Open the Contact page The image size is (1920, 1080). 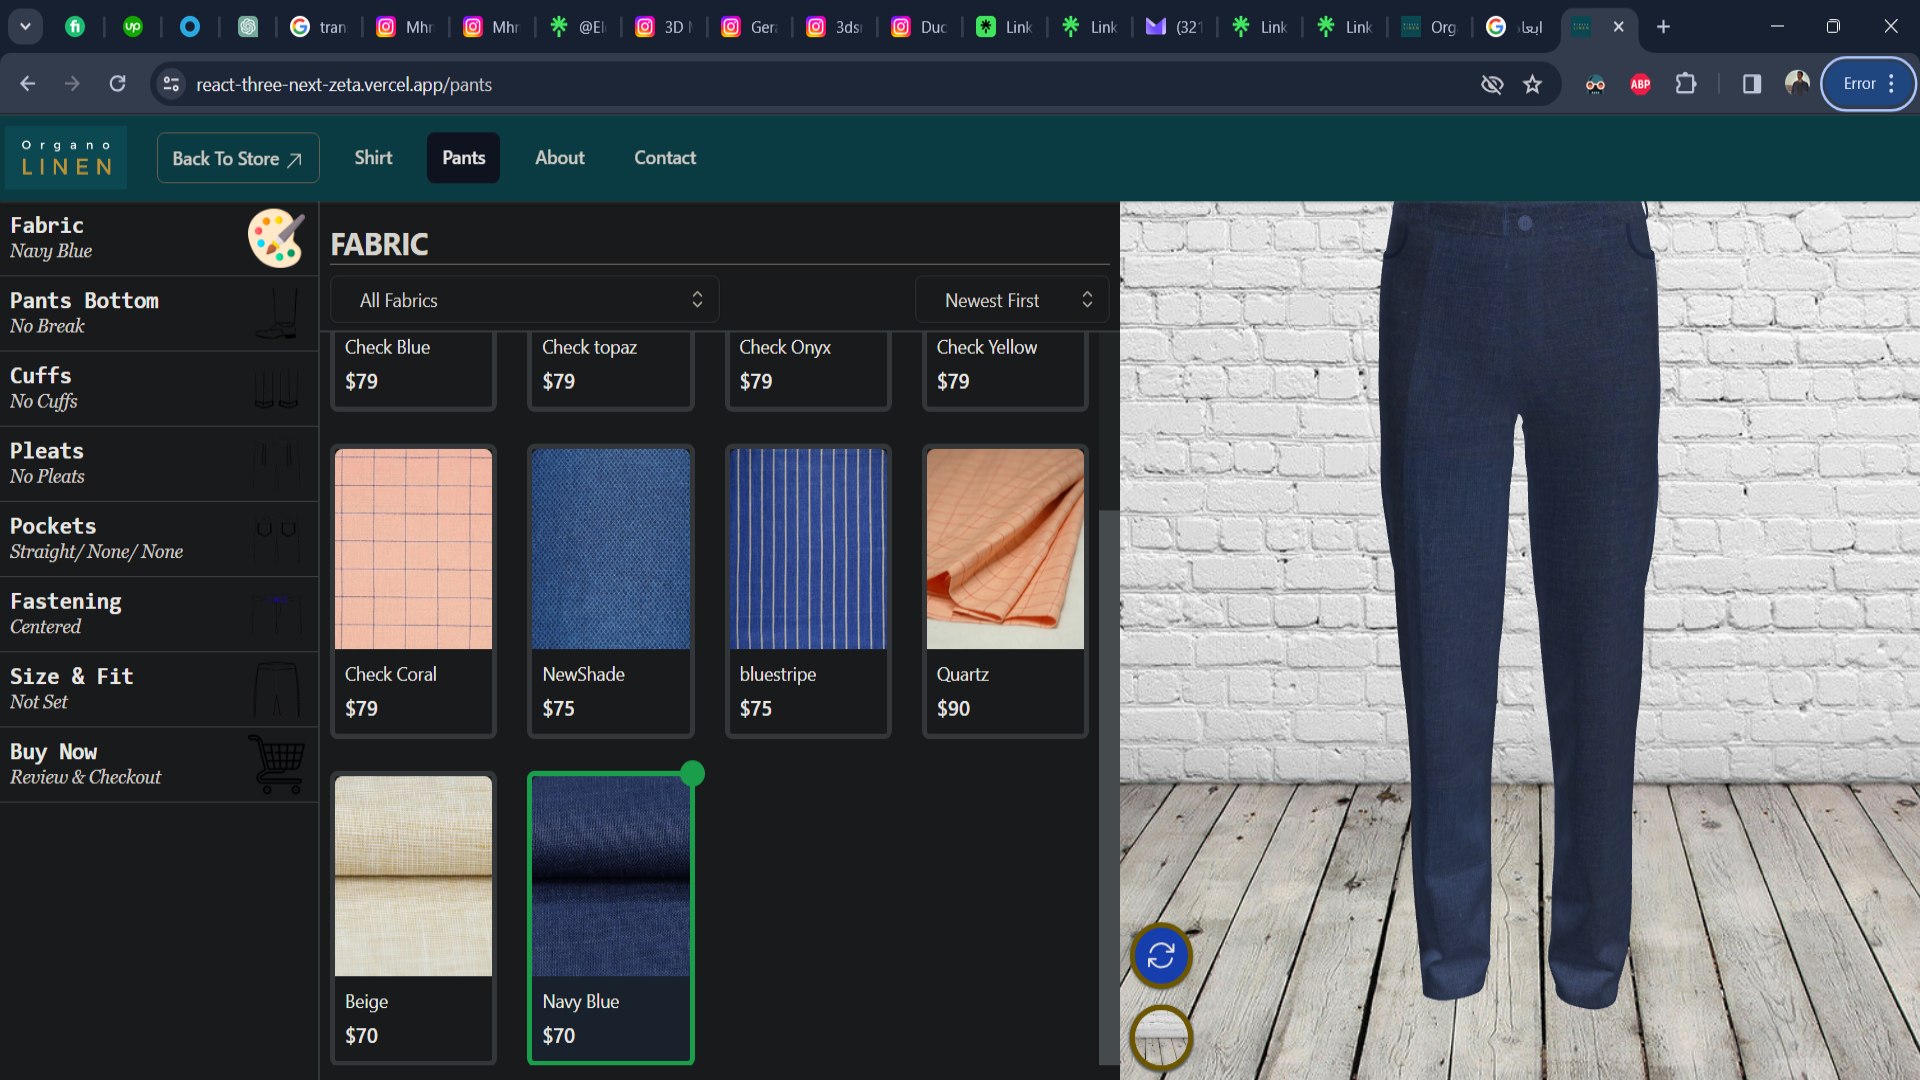pyautogui.click(x=665, y=158)
